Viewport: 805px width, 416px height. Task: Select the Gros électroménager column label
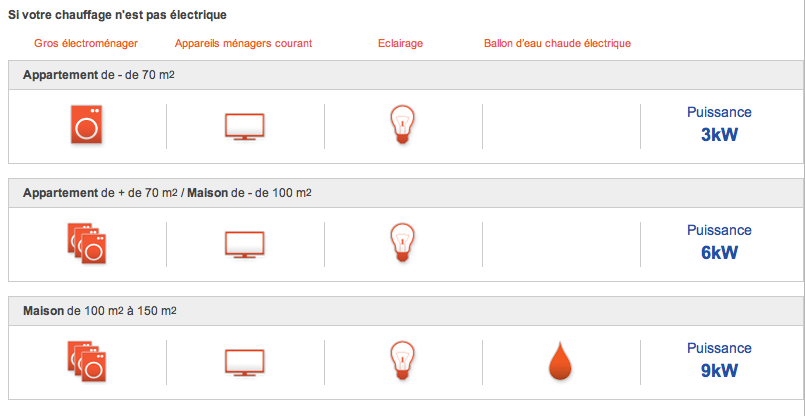pos(86,43)
